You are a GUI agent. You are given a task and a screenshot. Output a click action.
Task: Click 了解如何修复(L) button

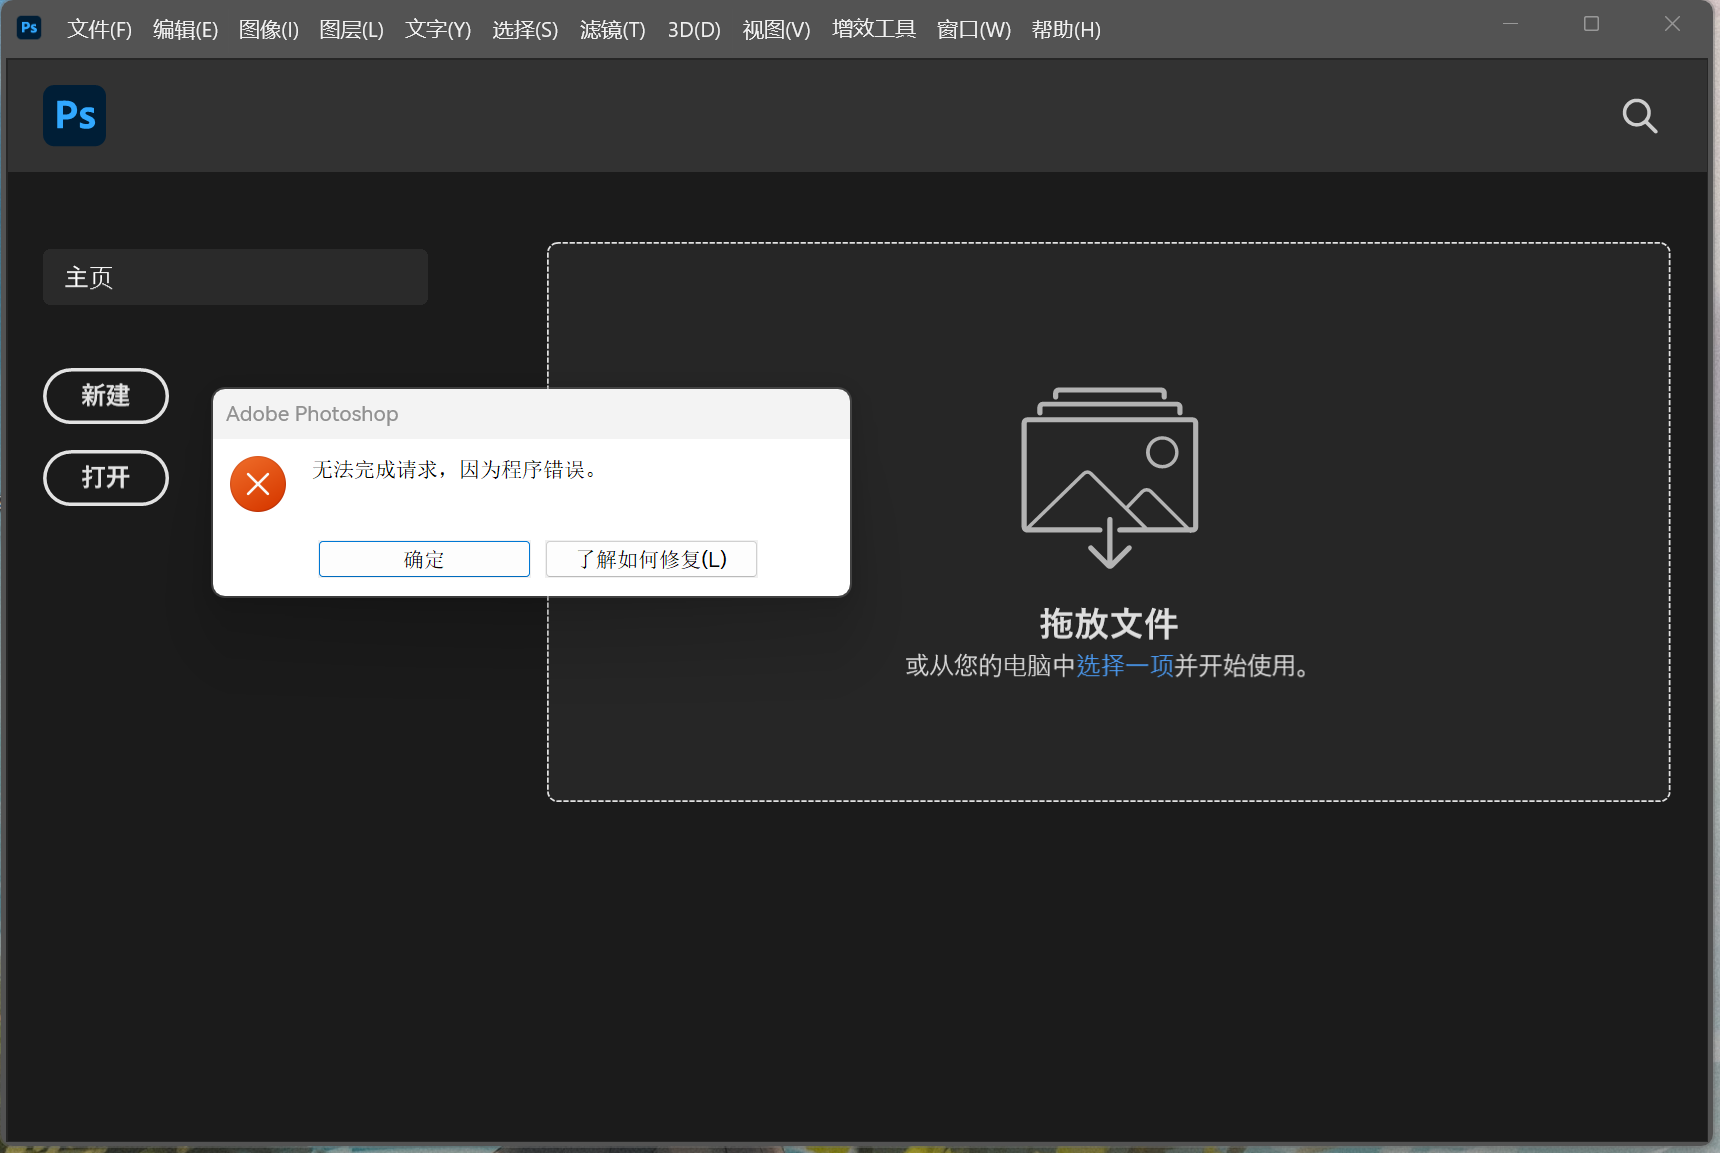tap(651, 559)
